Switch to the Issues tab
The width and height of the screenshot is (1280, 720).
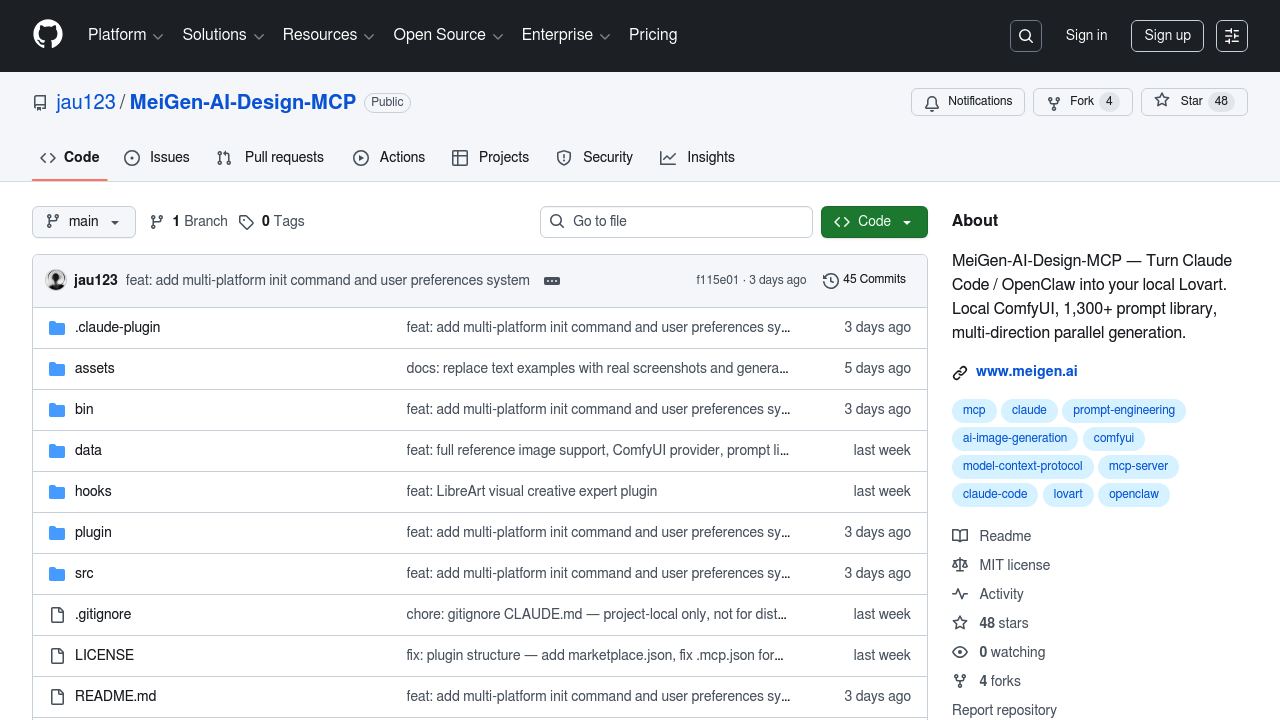point(157,158)
